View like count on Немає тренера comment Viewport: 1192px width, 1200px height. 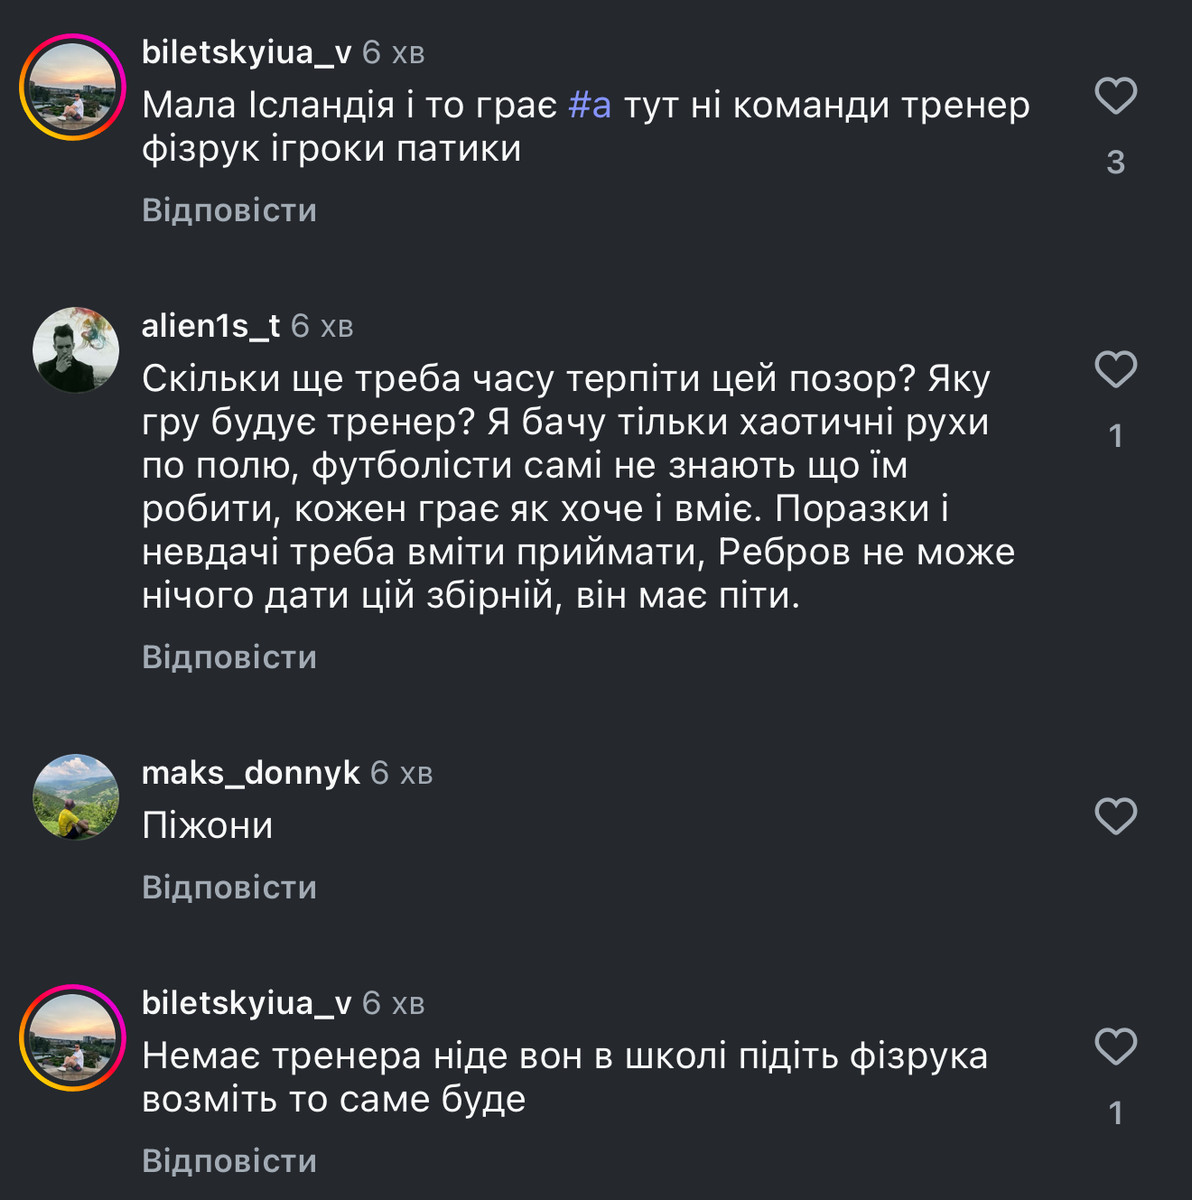pos(1115,1113)
